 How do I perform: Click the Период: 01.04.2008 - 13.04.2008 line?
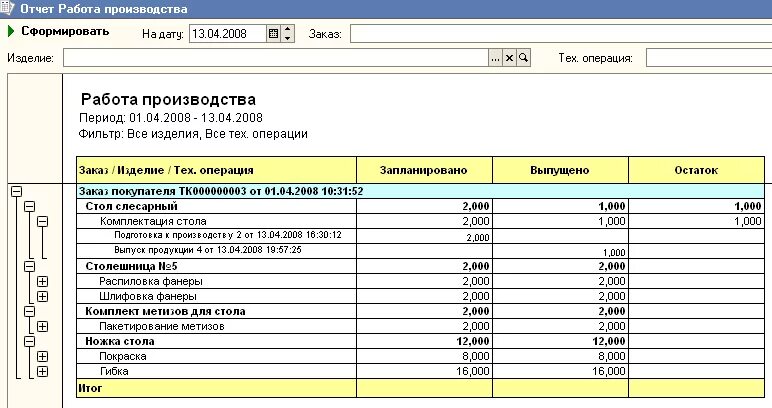(x=171, y=118)
